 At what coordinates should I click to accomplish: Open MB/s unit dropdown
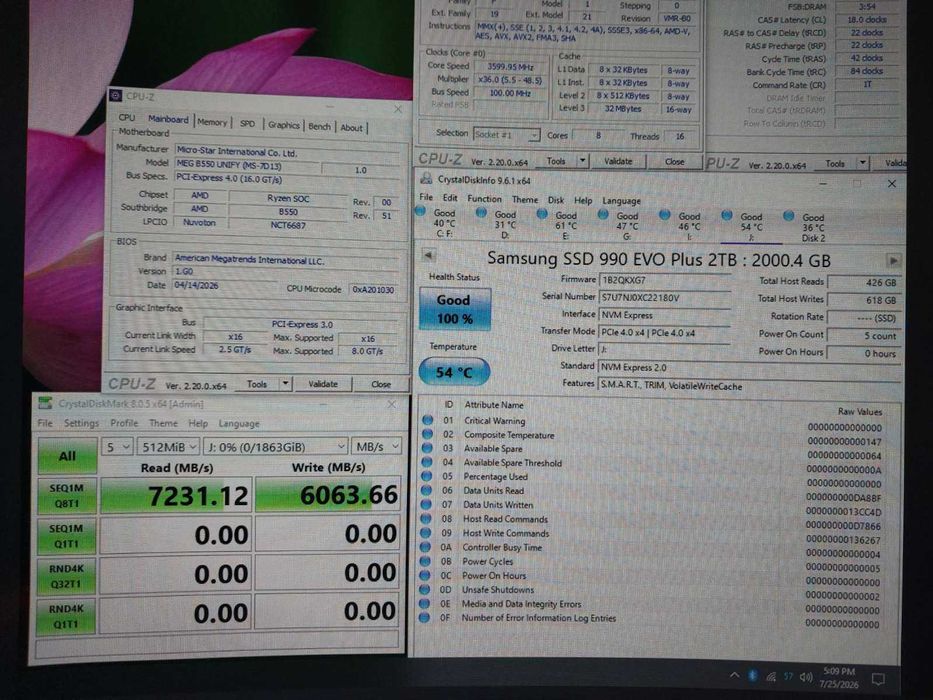pyautogui.click(x=376, y=446)
